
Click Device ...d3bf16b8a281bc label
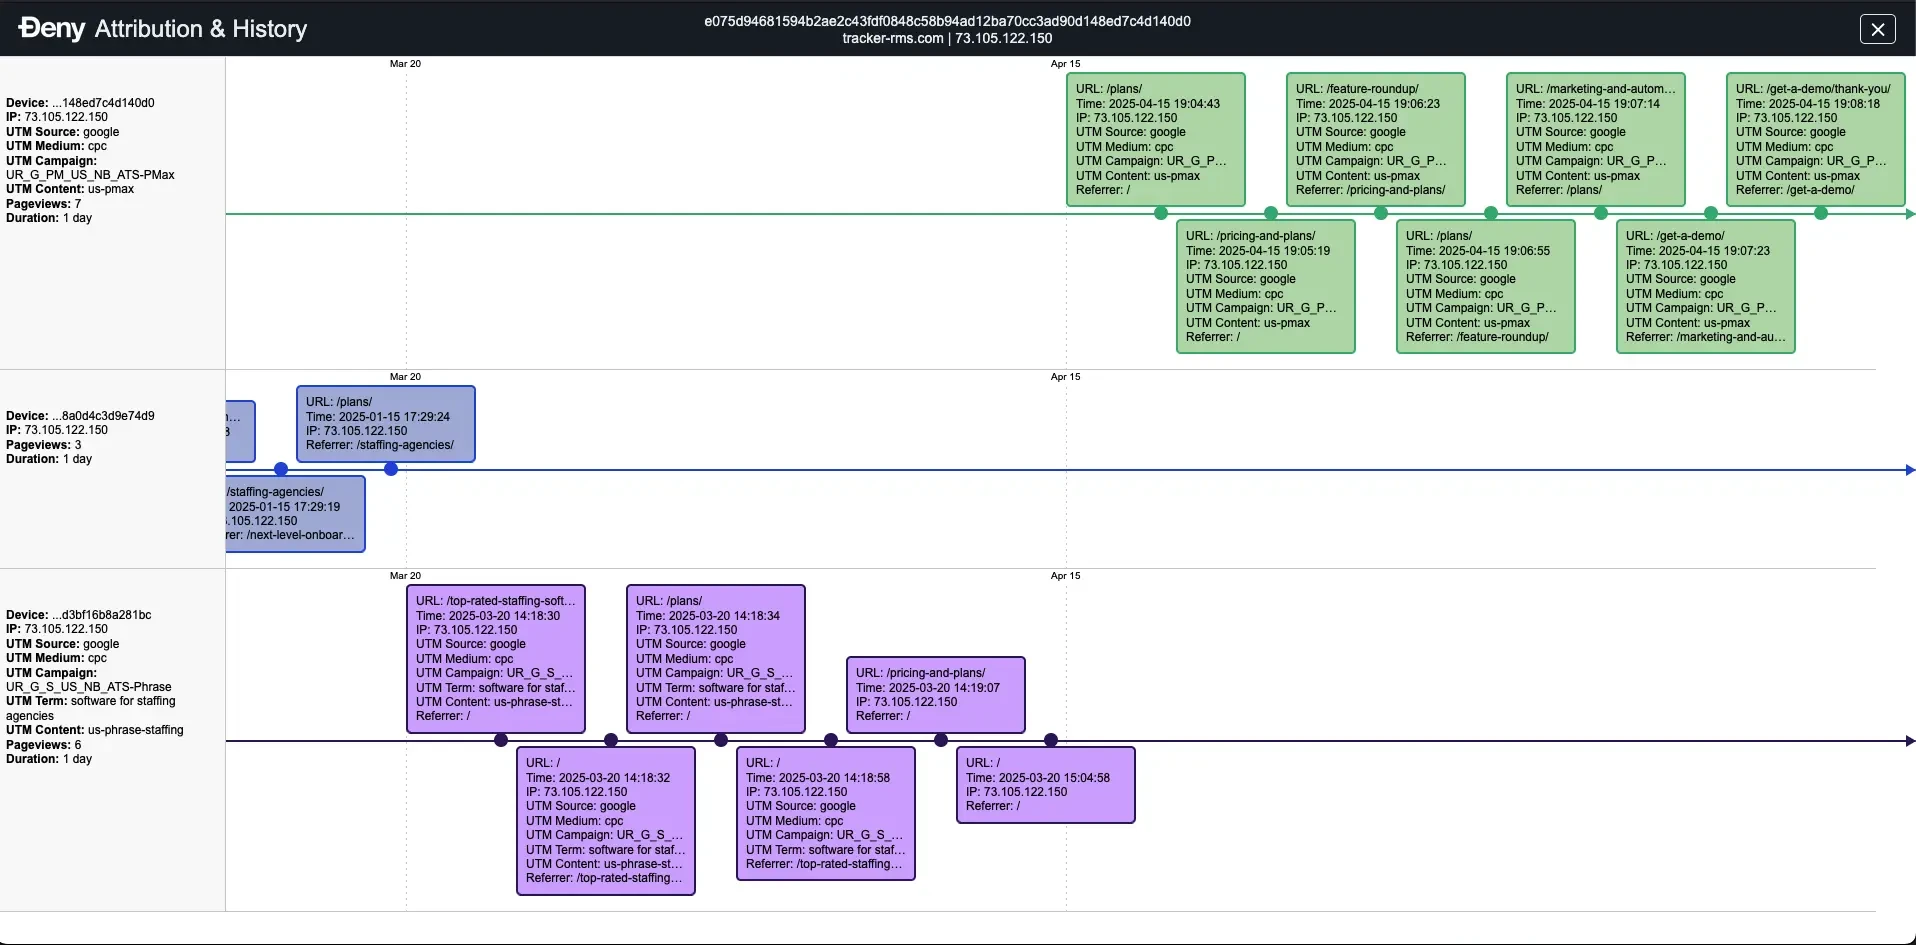pyautogui.click(x=79, y=615)
